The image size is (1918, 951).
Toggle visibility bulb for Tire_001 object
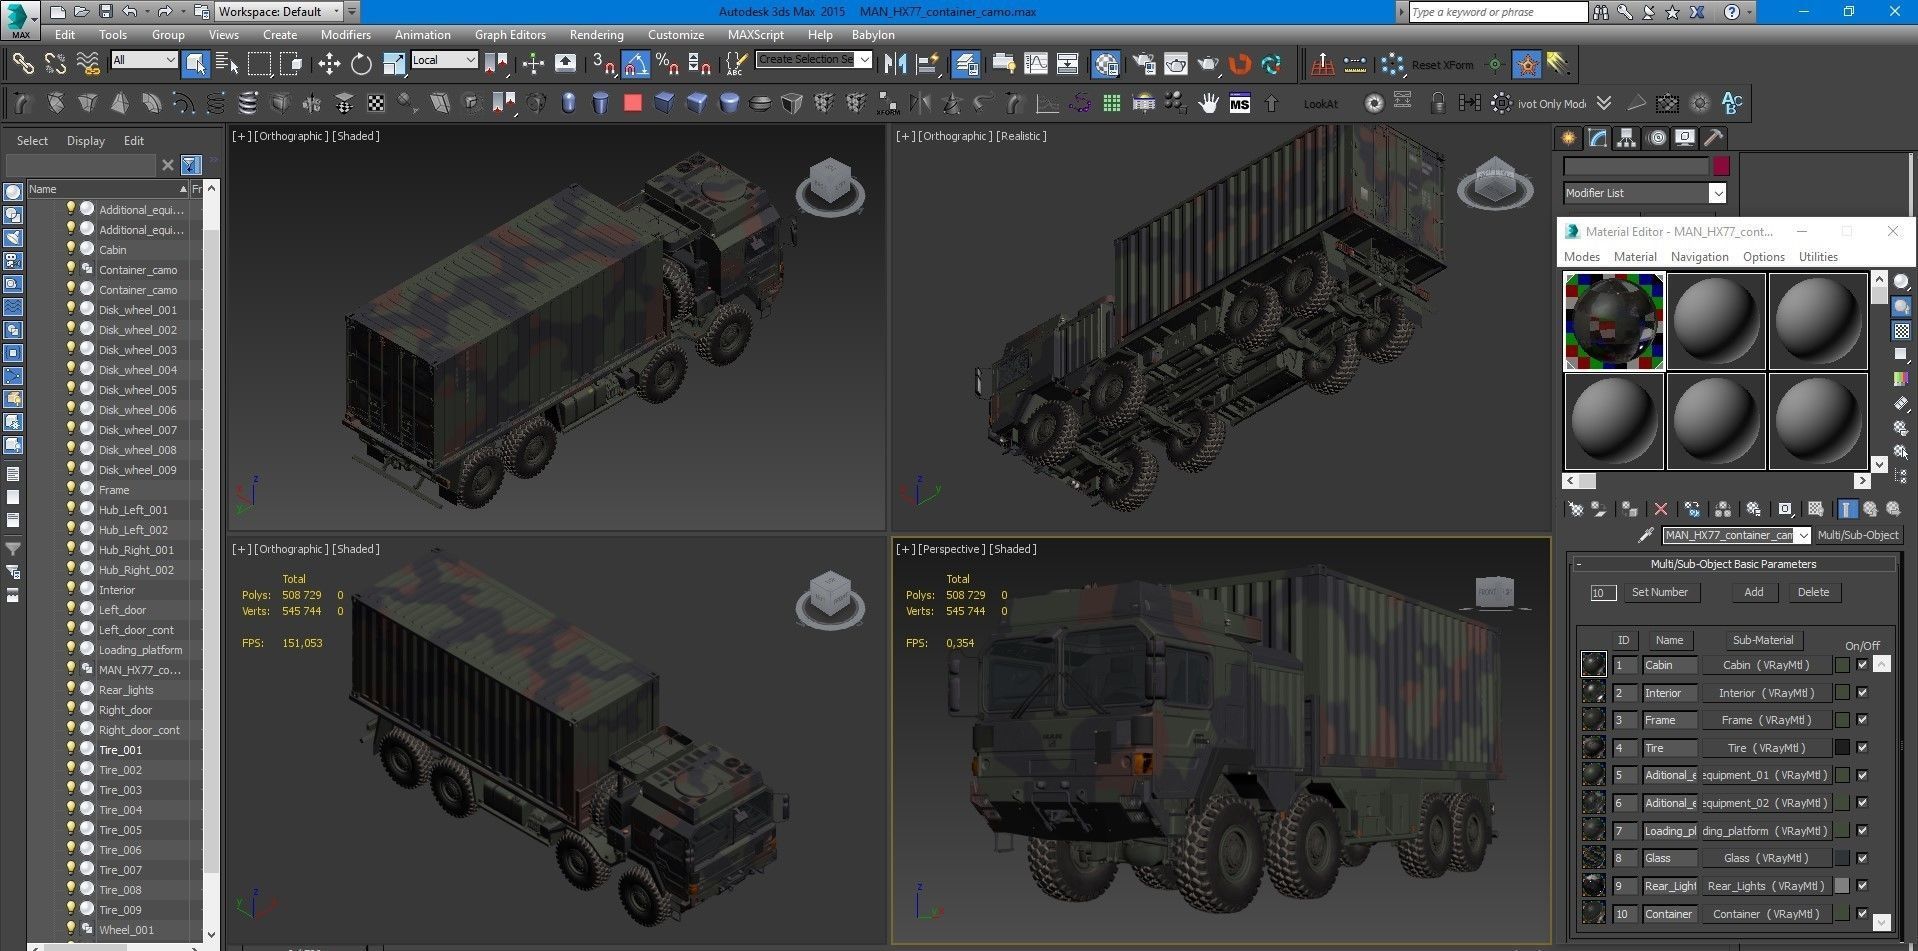pyautogui.click(x=71, y=749)
